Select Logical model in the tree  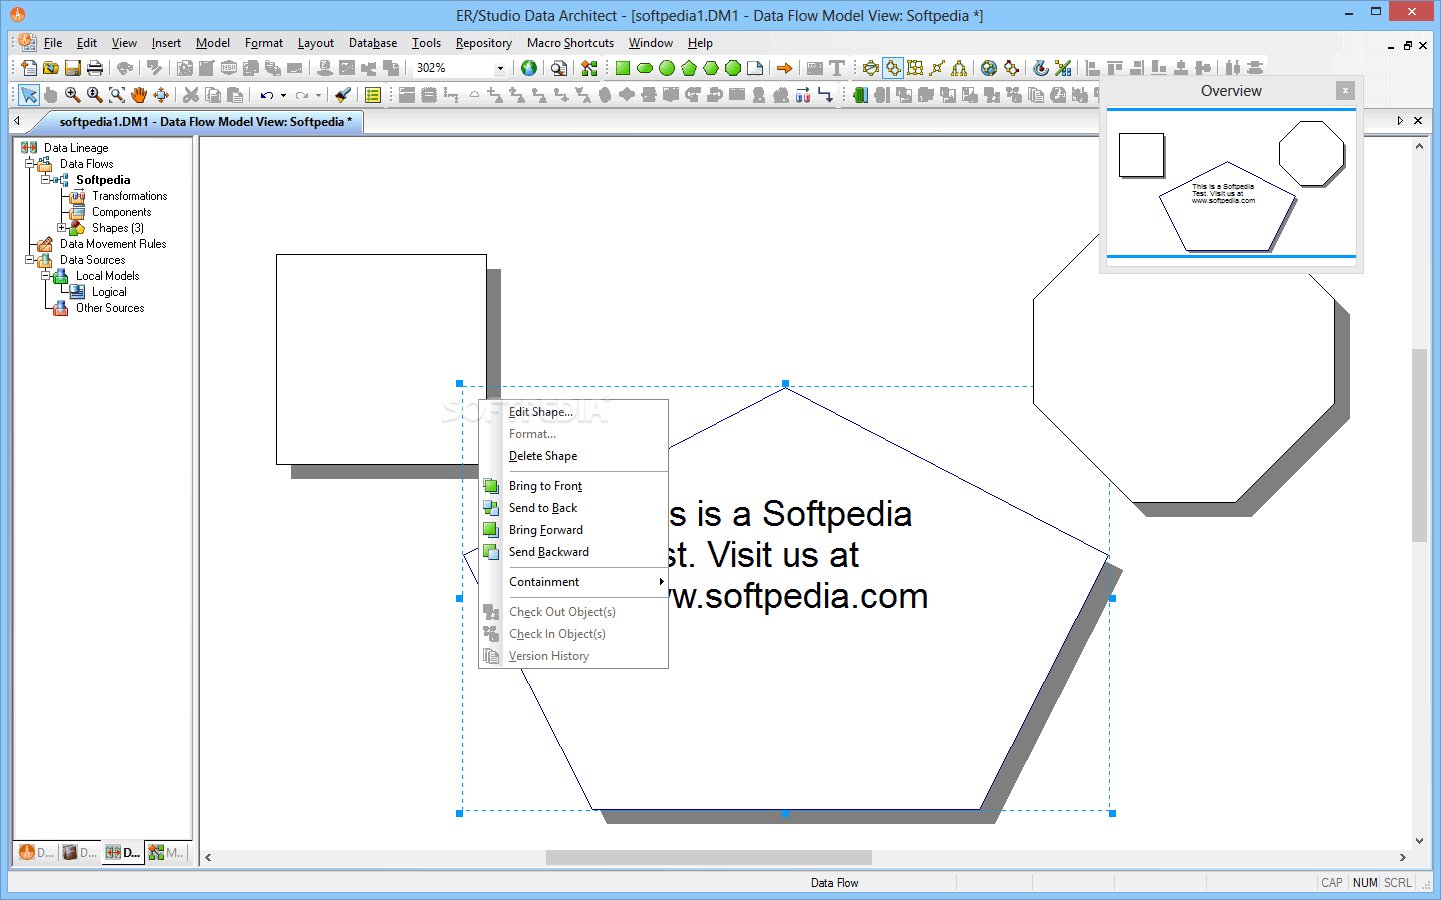tap(109, 292)
